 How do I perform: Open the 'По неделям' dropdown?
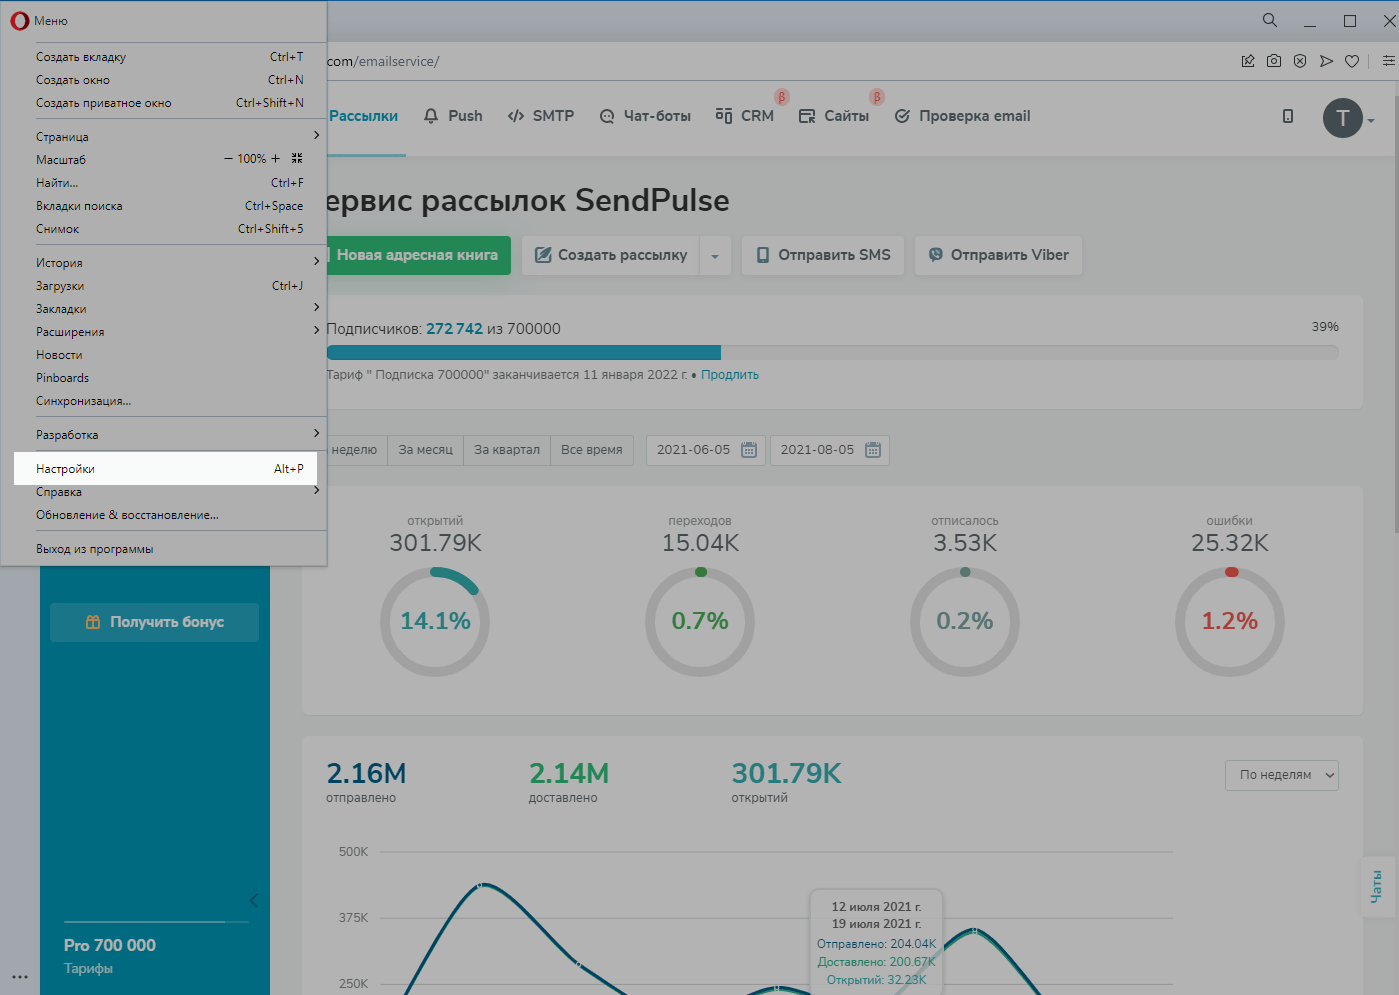(x=1281, y=775)
